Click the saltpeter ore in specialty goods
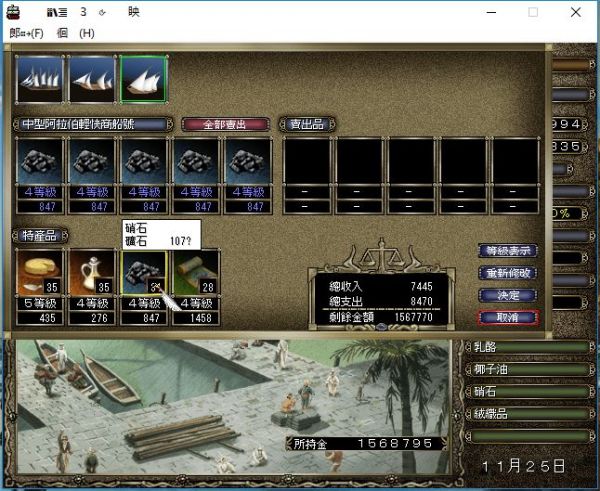The image size is (600, 491). pyautogui.click(x=144, y=272)
